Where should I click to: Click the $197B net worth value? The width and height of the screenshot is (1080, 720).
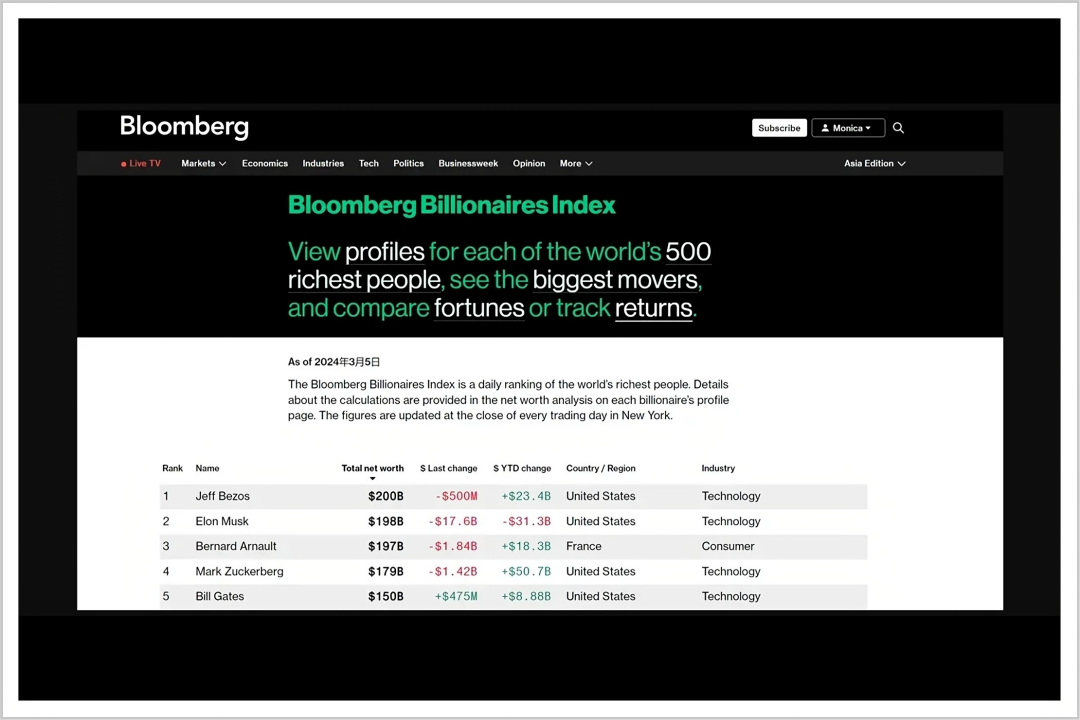pyautogui.click(x=386, y=546)
